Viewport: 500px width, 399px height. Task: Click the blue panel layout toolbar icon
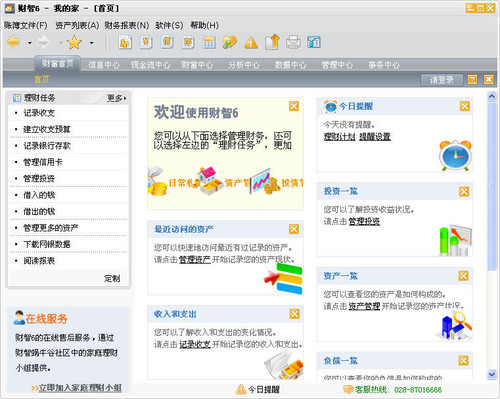click(x=314, y=42)
